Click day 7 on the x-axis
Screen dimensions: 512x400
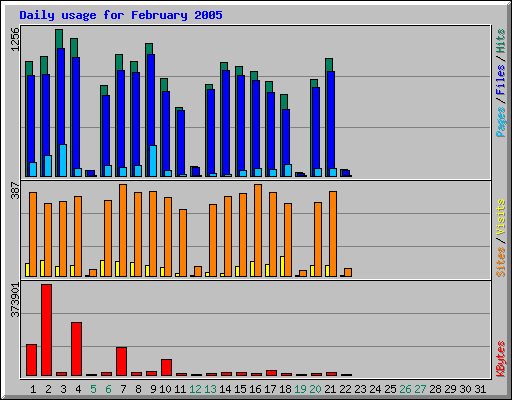click(x=123, y=389)
